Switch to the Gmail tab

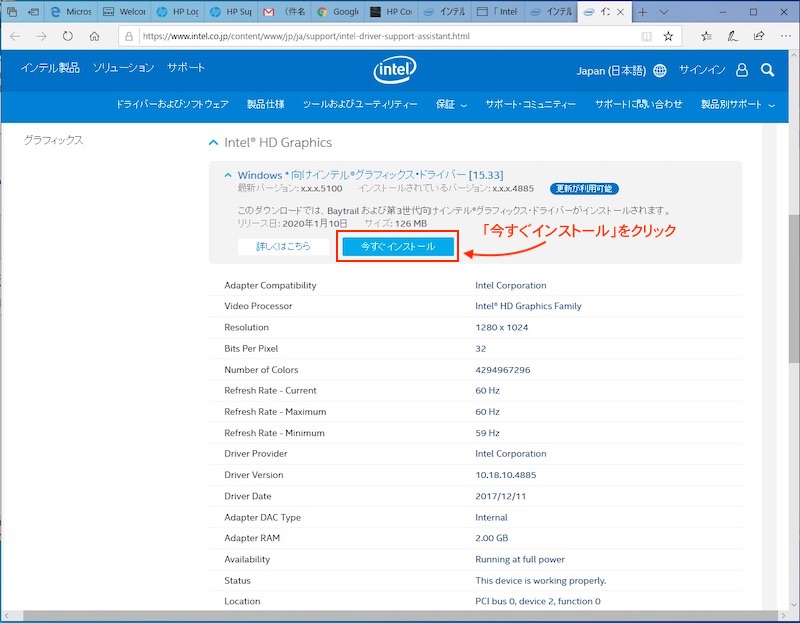(x=284, y=12)
